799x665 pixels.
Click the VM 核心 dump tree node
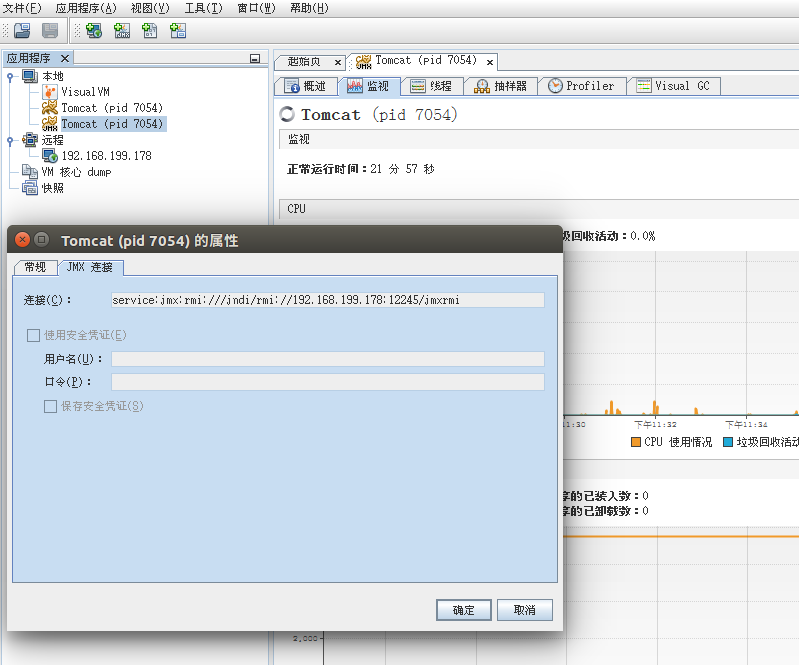76,172
